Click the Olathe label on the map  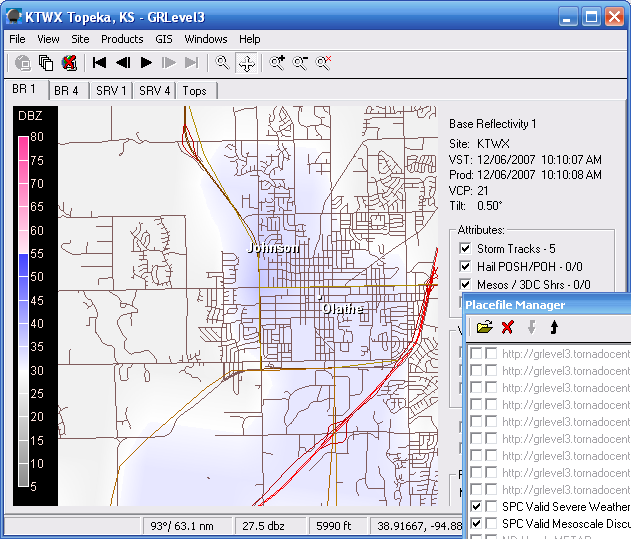(x=343, y=309)
